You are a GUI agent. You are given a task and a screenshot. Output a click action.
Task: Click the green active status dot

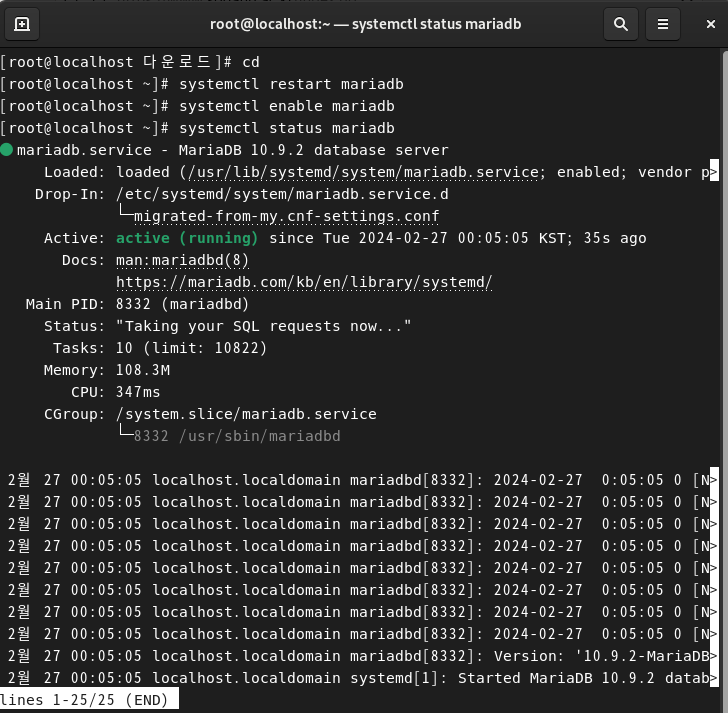coord(6,150)
